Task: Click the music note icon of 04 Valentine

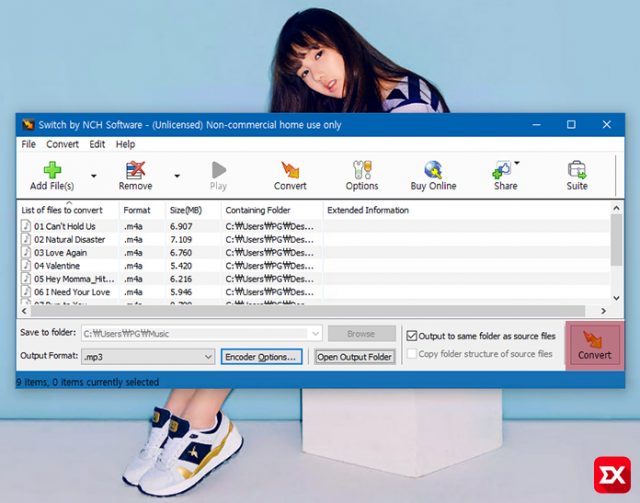Action: pos(26,265)
